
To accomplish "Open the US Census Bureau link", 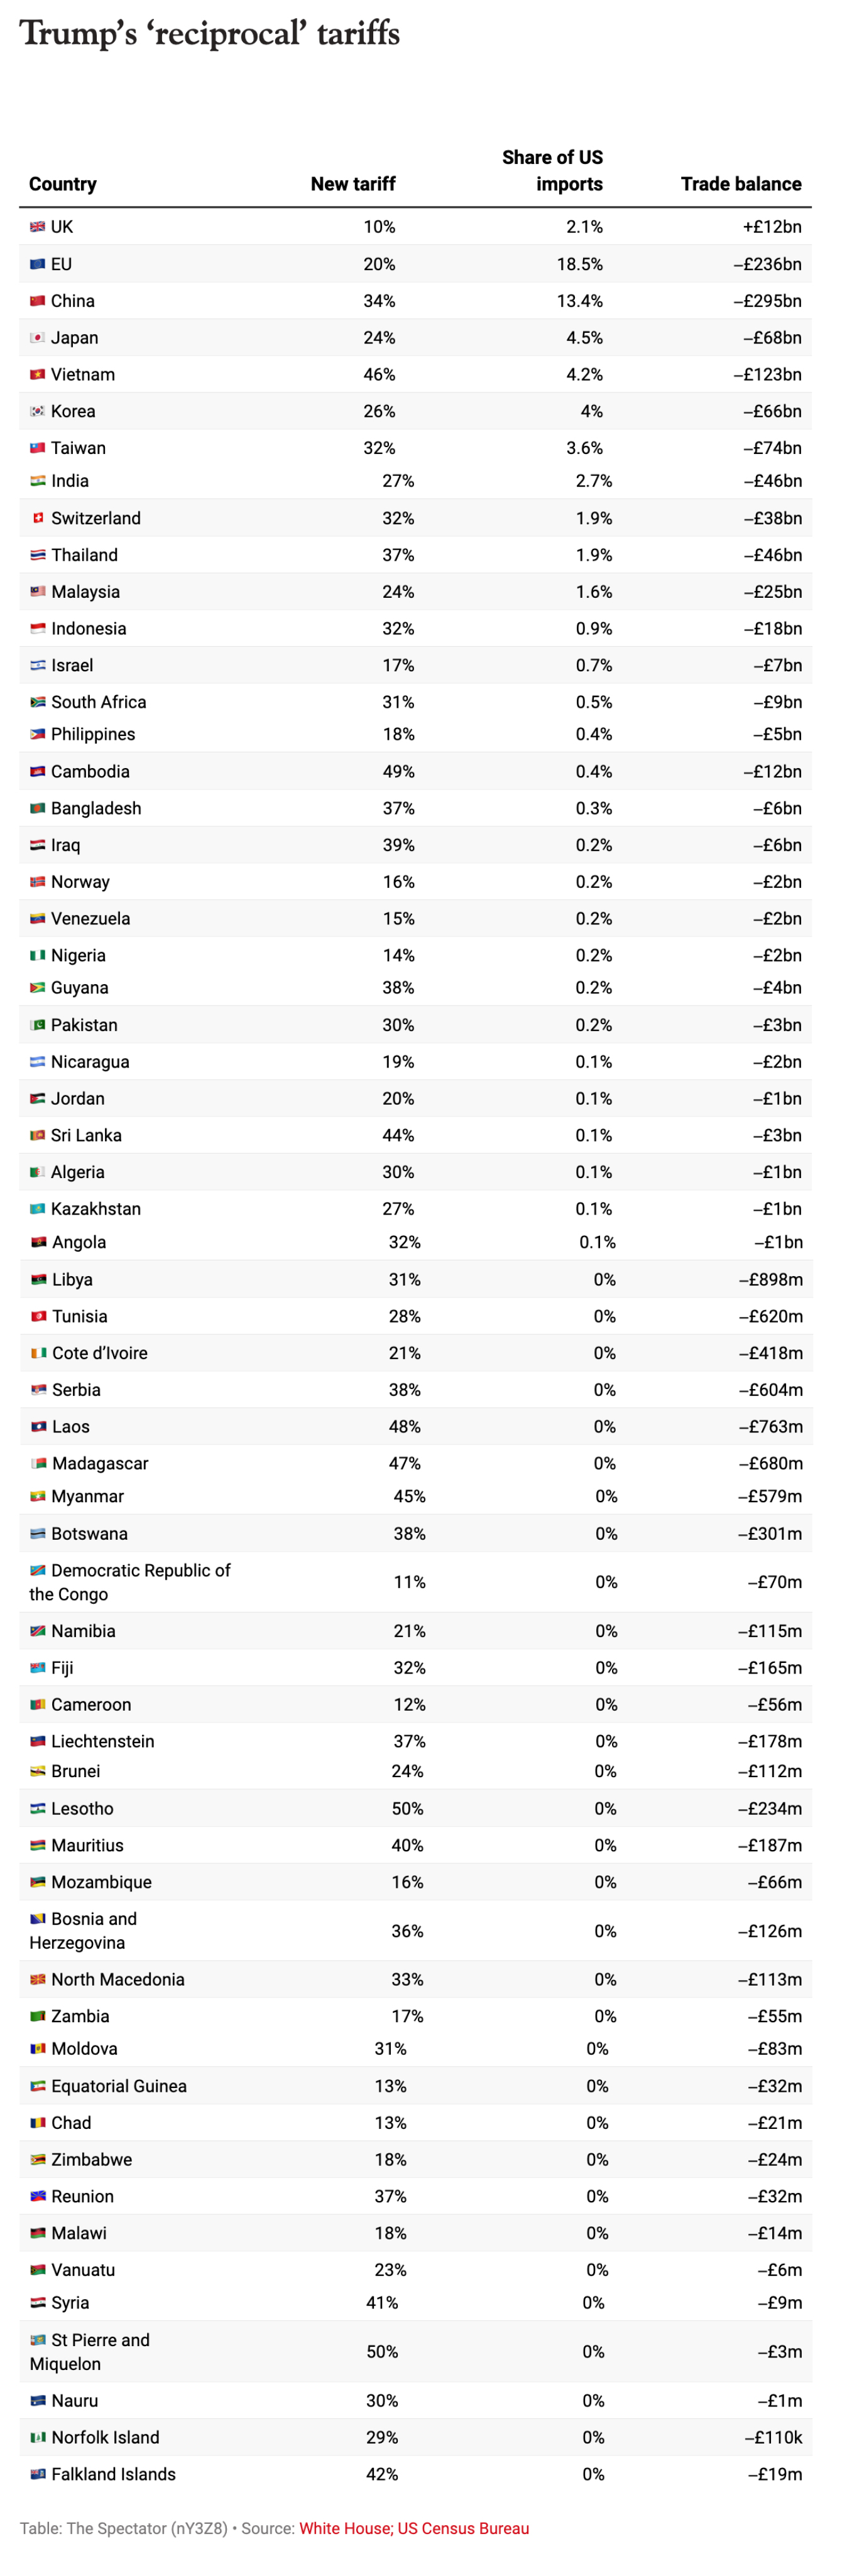I will click(x=463, y=2528).
